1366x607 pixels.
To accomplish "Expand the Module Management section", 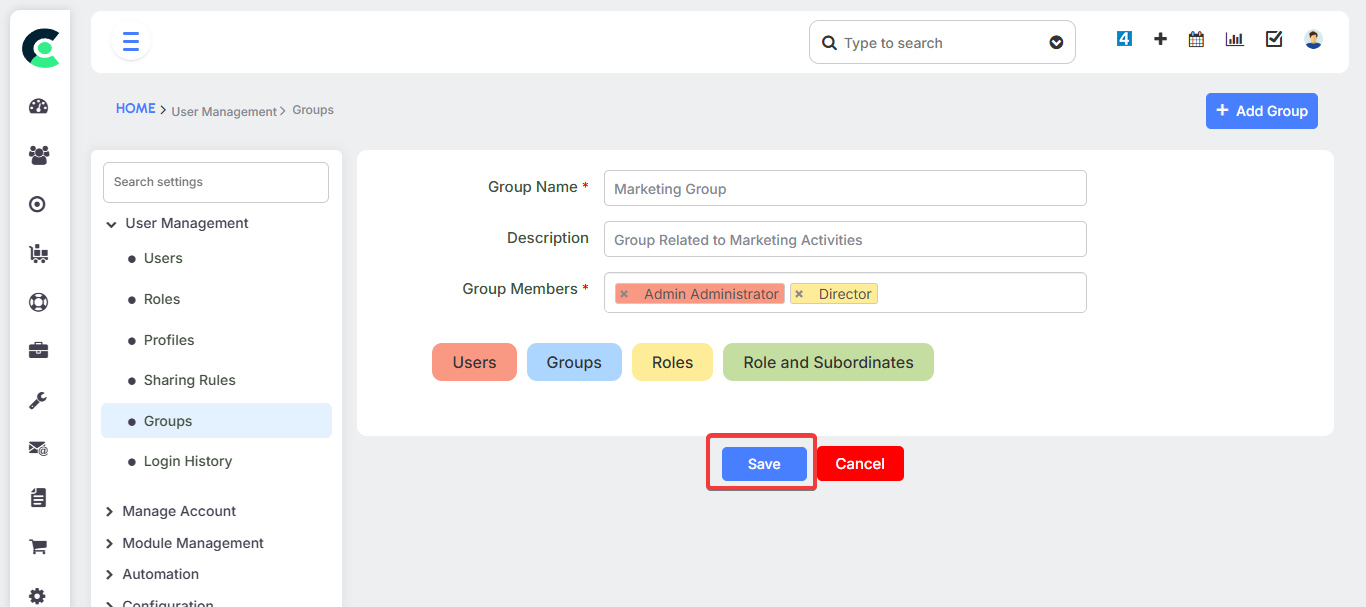I will point(110,544).
